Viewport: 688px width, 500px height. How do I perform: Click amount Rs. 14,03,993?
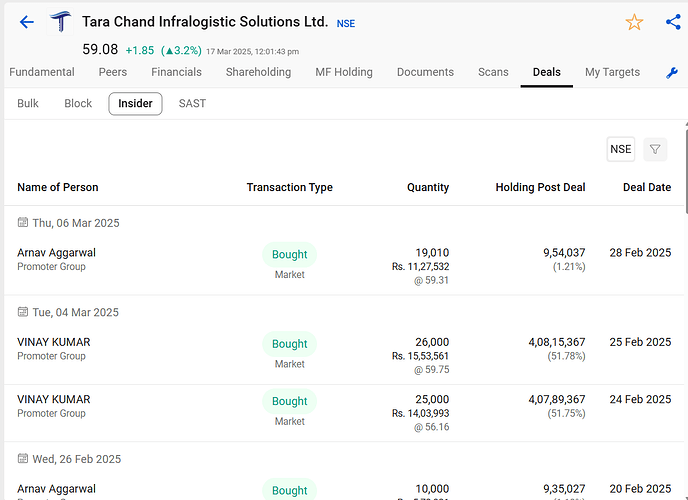pos(420,413)
